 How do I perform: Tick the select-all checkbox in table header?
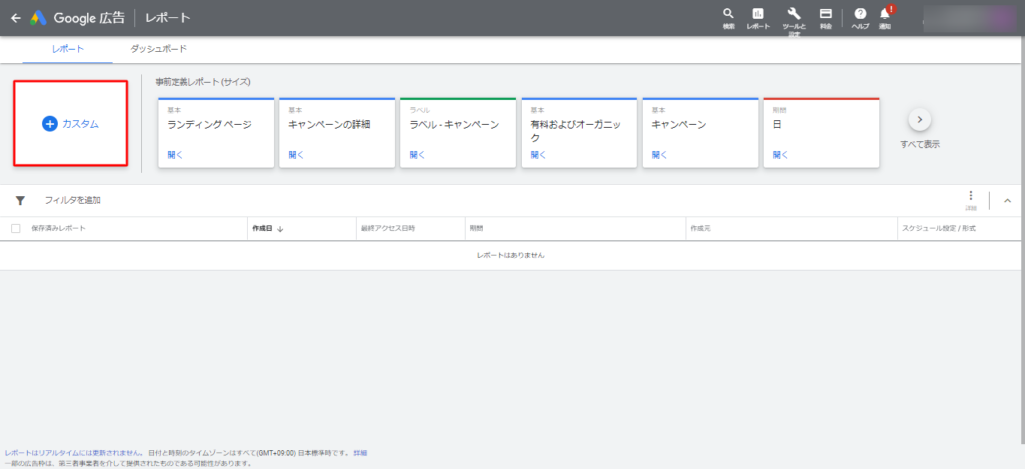pyautogui.click(x=15, y=229)
